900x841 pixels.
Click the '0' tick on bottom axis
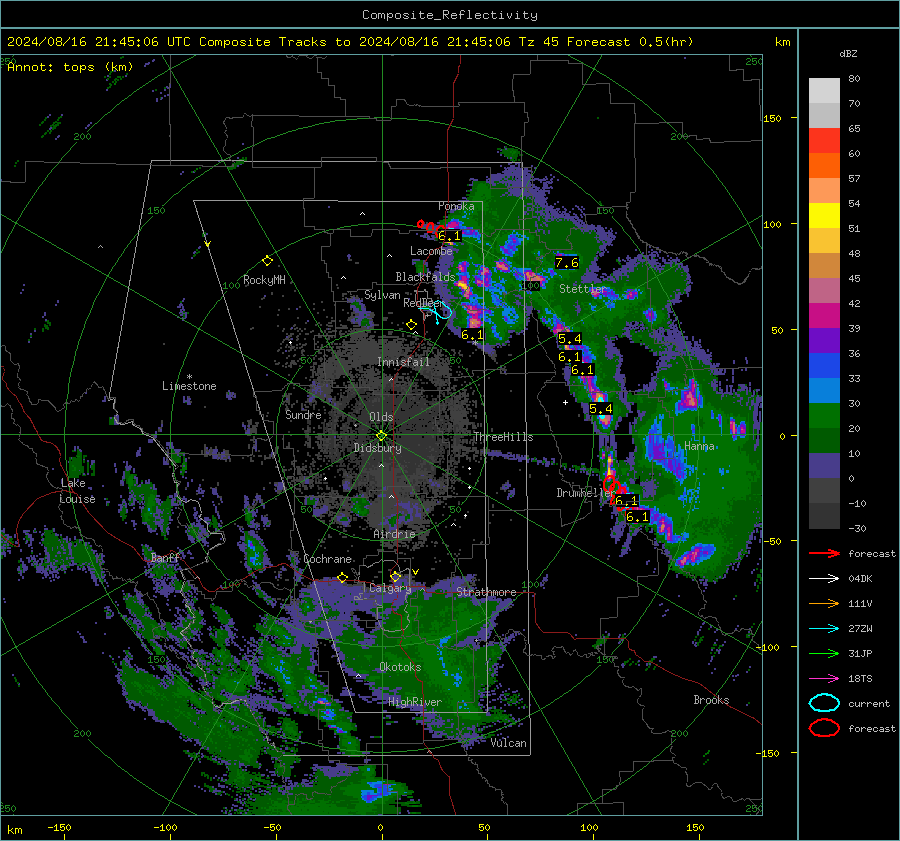380,827
